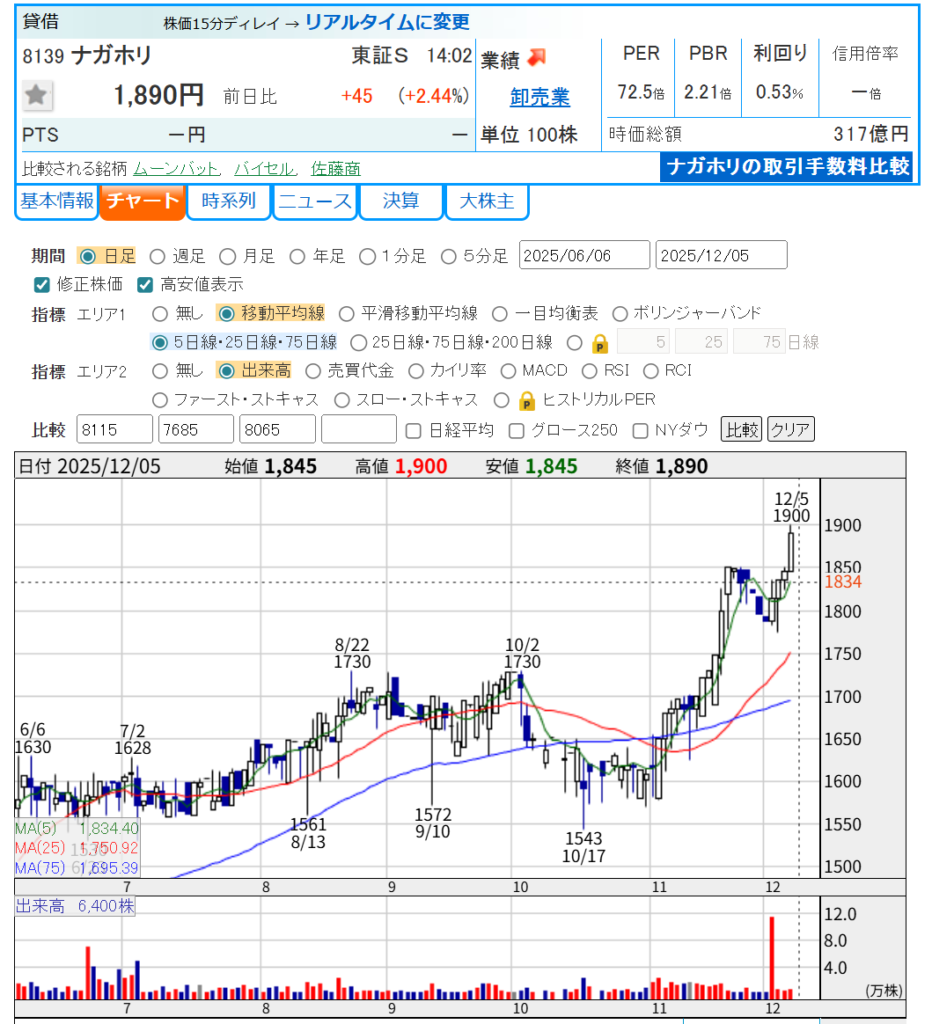The height and width of the screenshot is (1024, 932).
Task: Choose the ボリンジャーバンド indicator
Action: 620,313
